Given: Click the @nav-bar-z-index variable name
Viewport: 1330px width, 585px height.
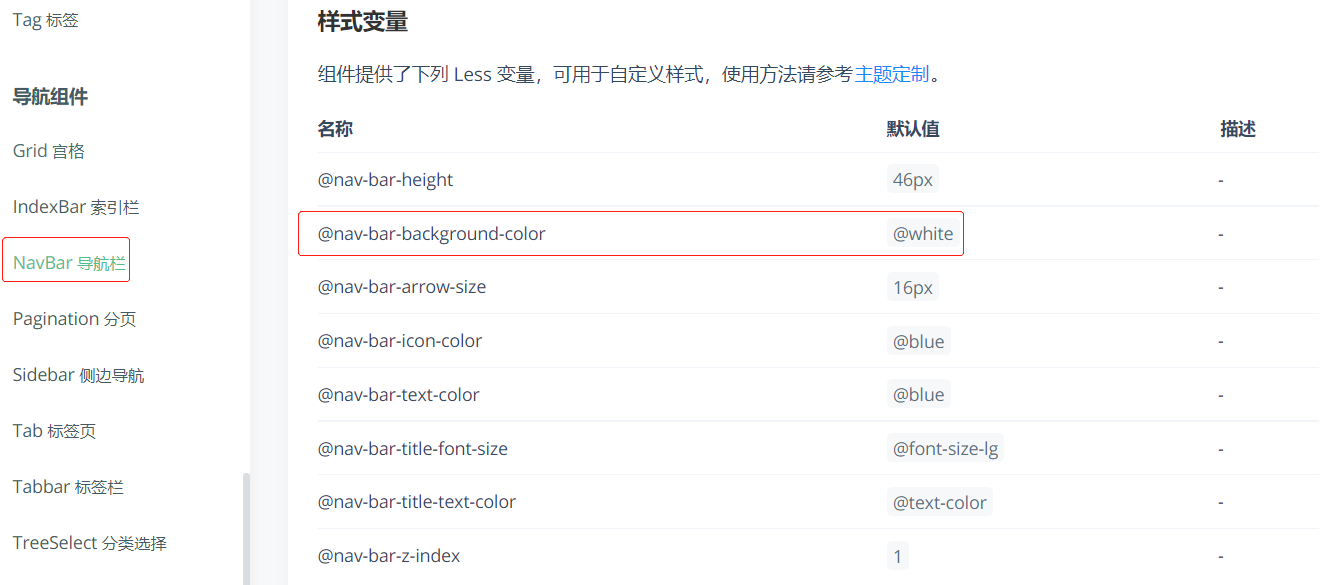Looking at the screenshot, I should point(389,556).
